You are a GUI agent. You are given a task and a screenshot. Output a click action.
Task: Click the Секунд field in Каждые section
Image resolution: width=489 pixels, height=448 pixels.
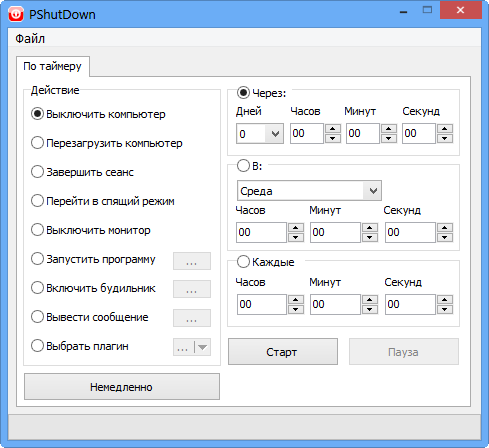click(410, 304)
